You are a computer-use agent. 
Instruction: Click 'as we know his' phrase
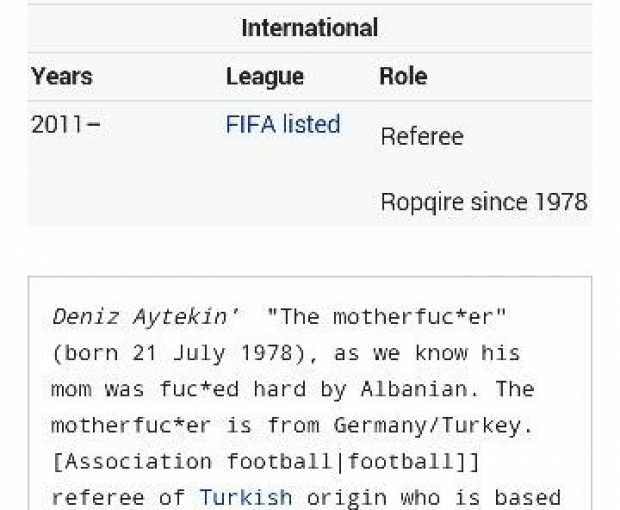376,353
